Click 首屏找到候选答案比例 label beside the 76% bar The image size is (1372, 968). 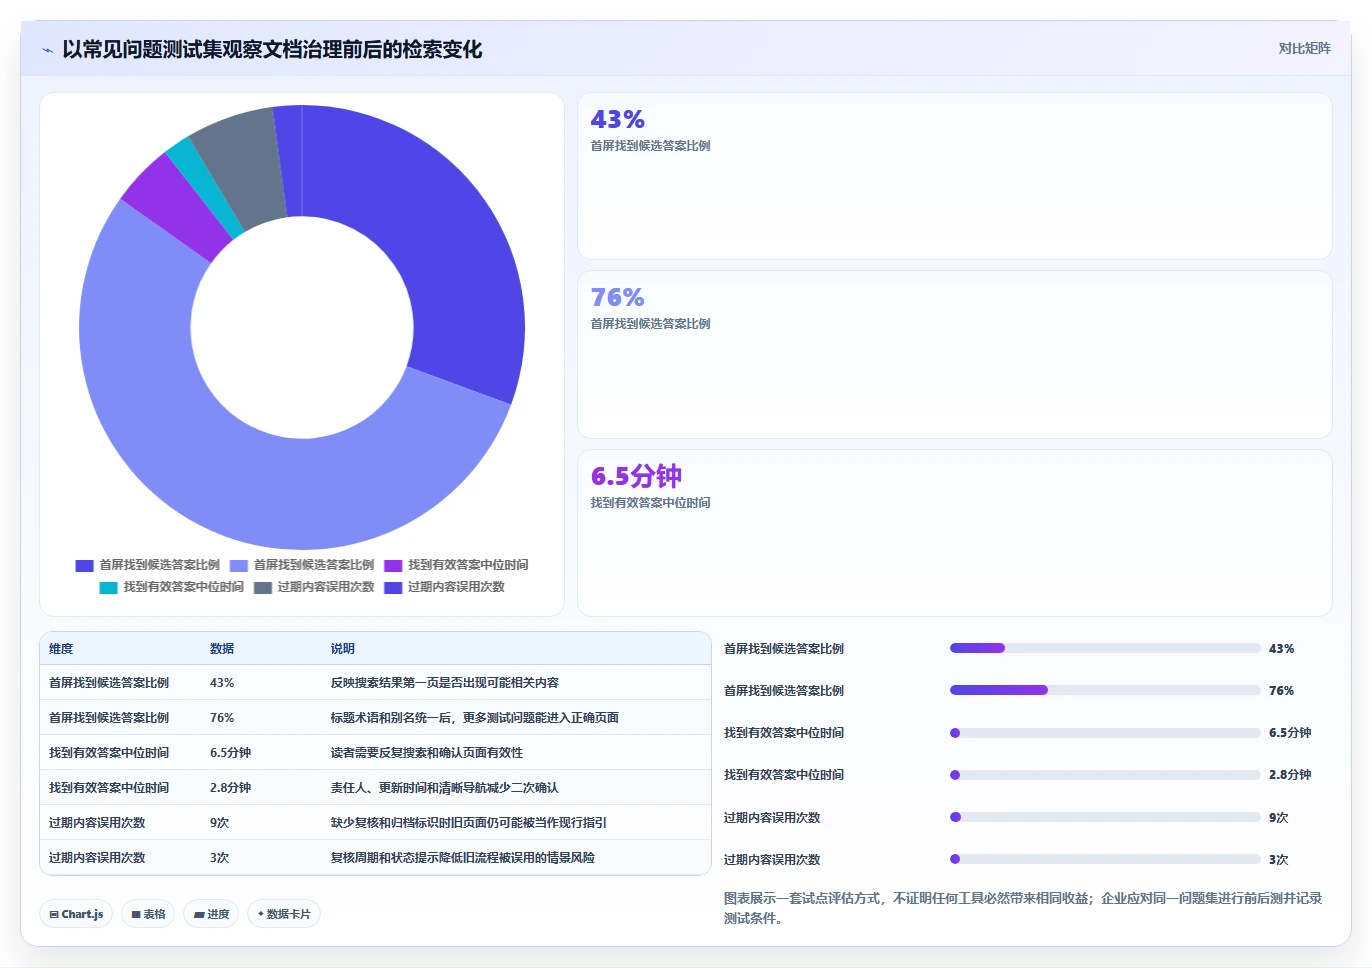tap(784, 691)
